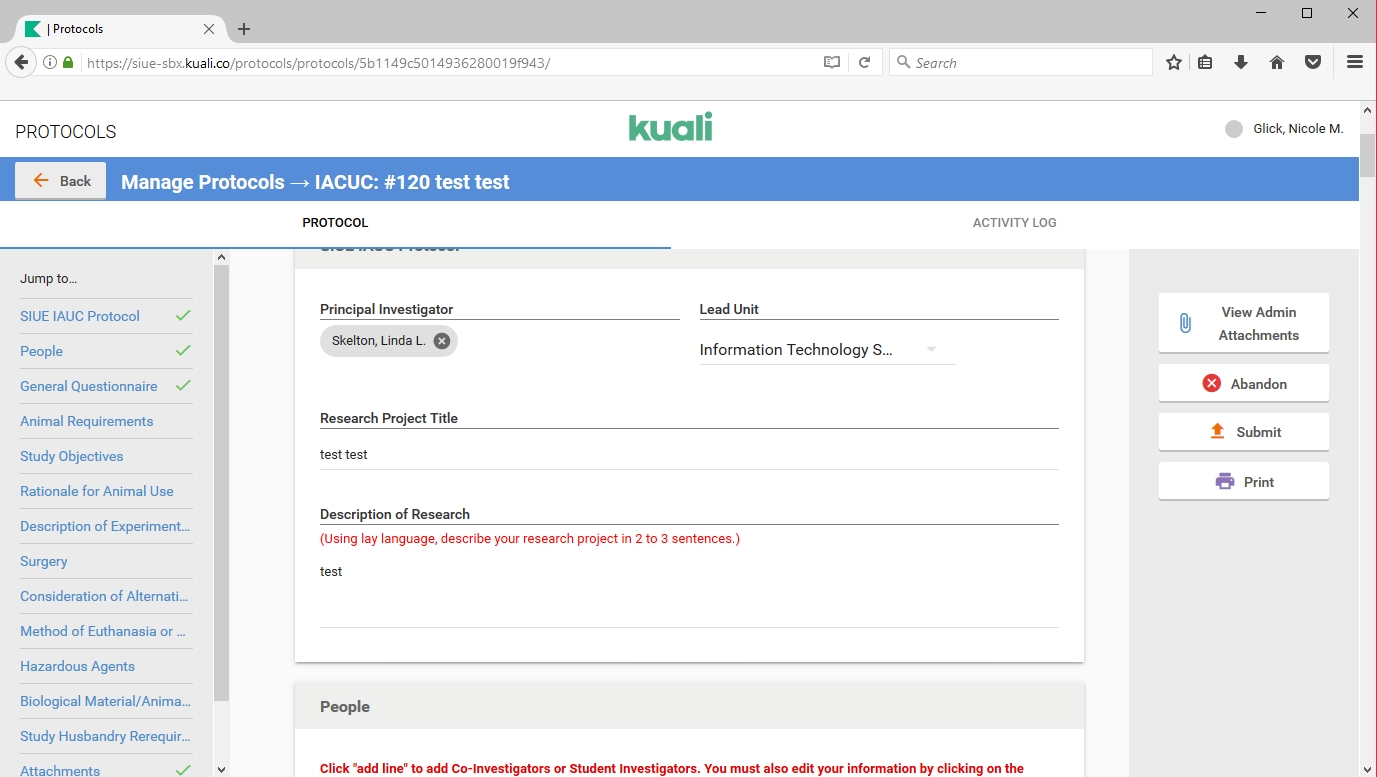
Task: Click the red Abandon X icon
Action: [1211, 383]
